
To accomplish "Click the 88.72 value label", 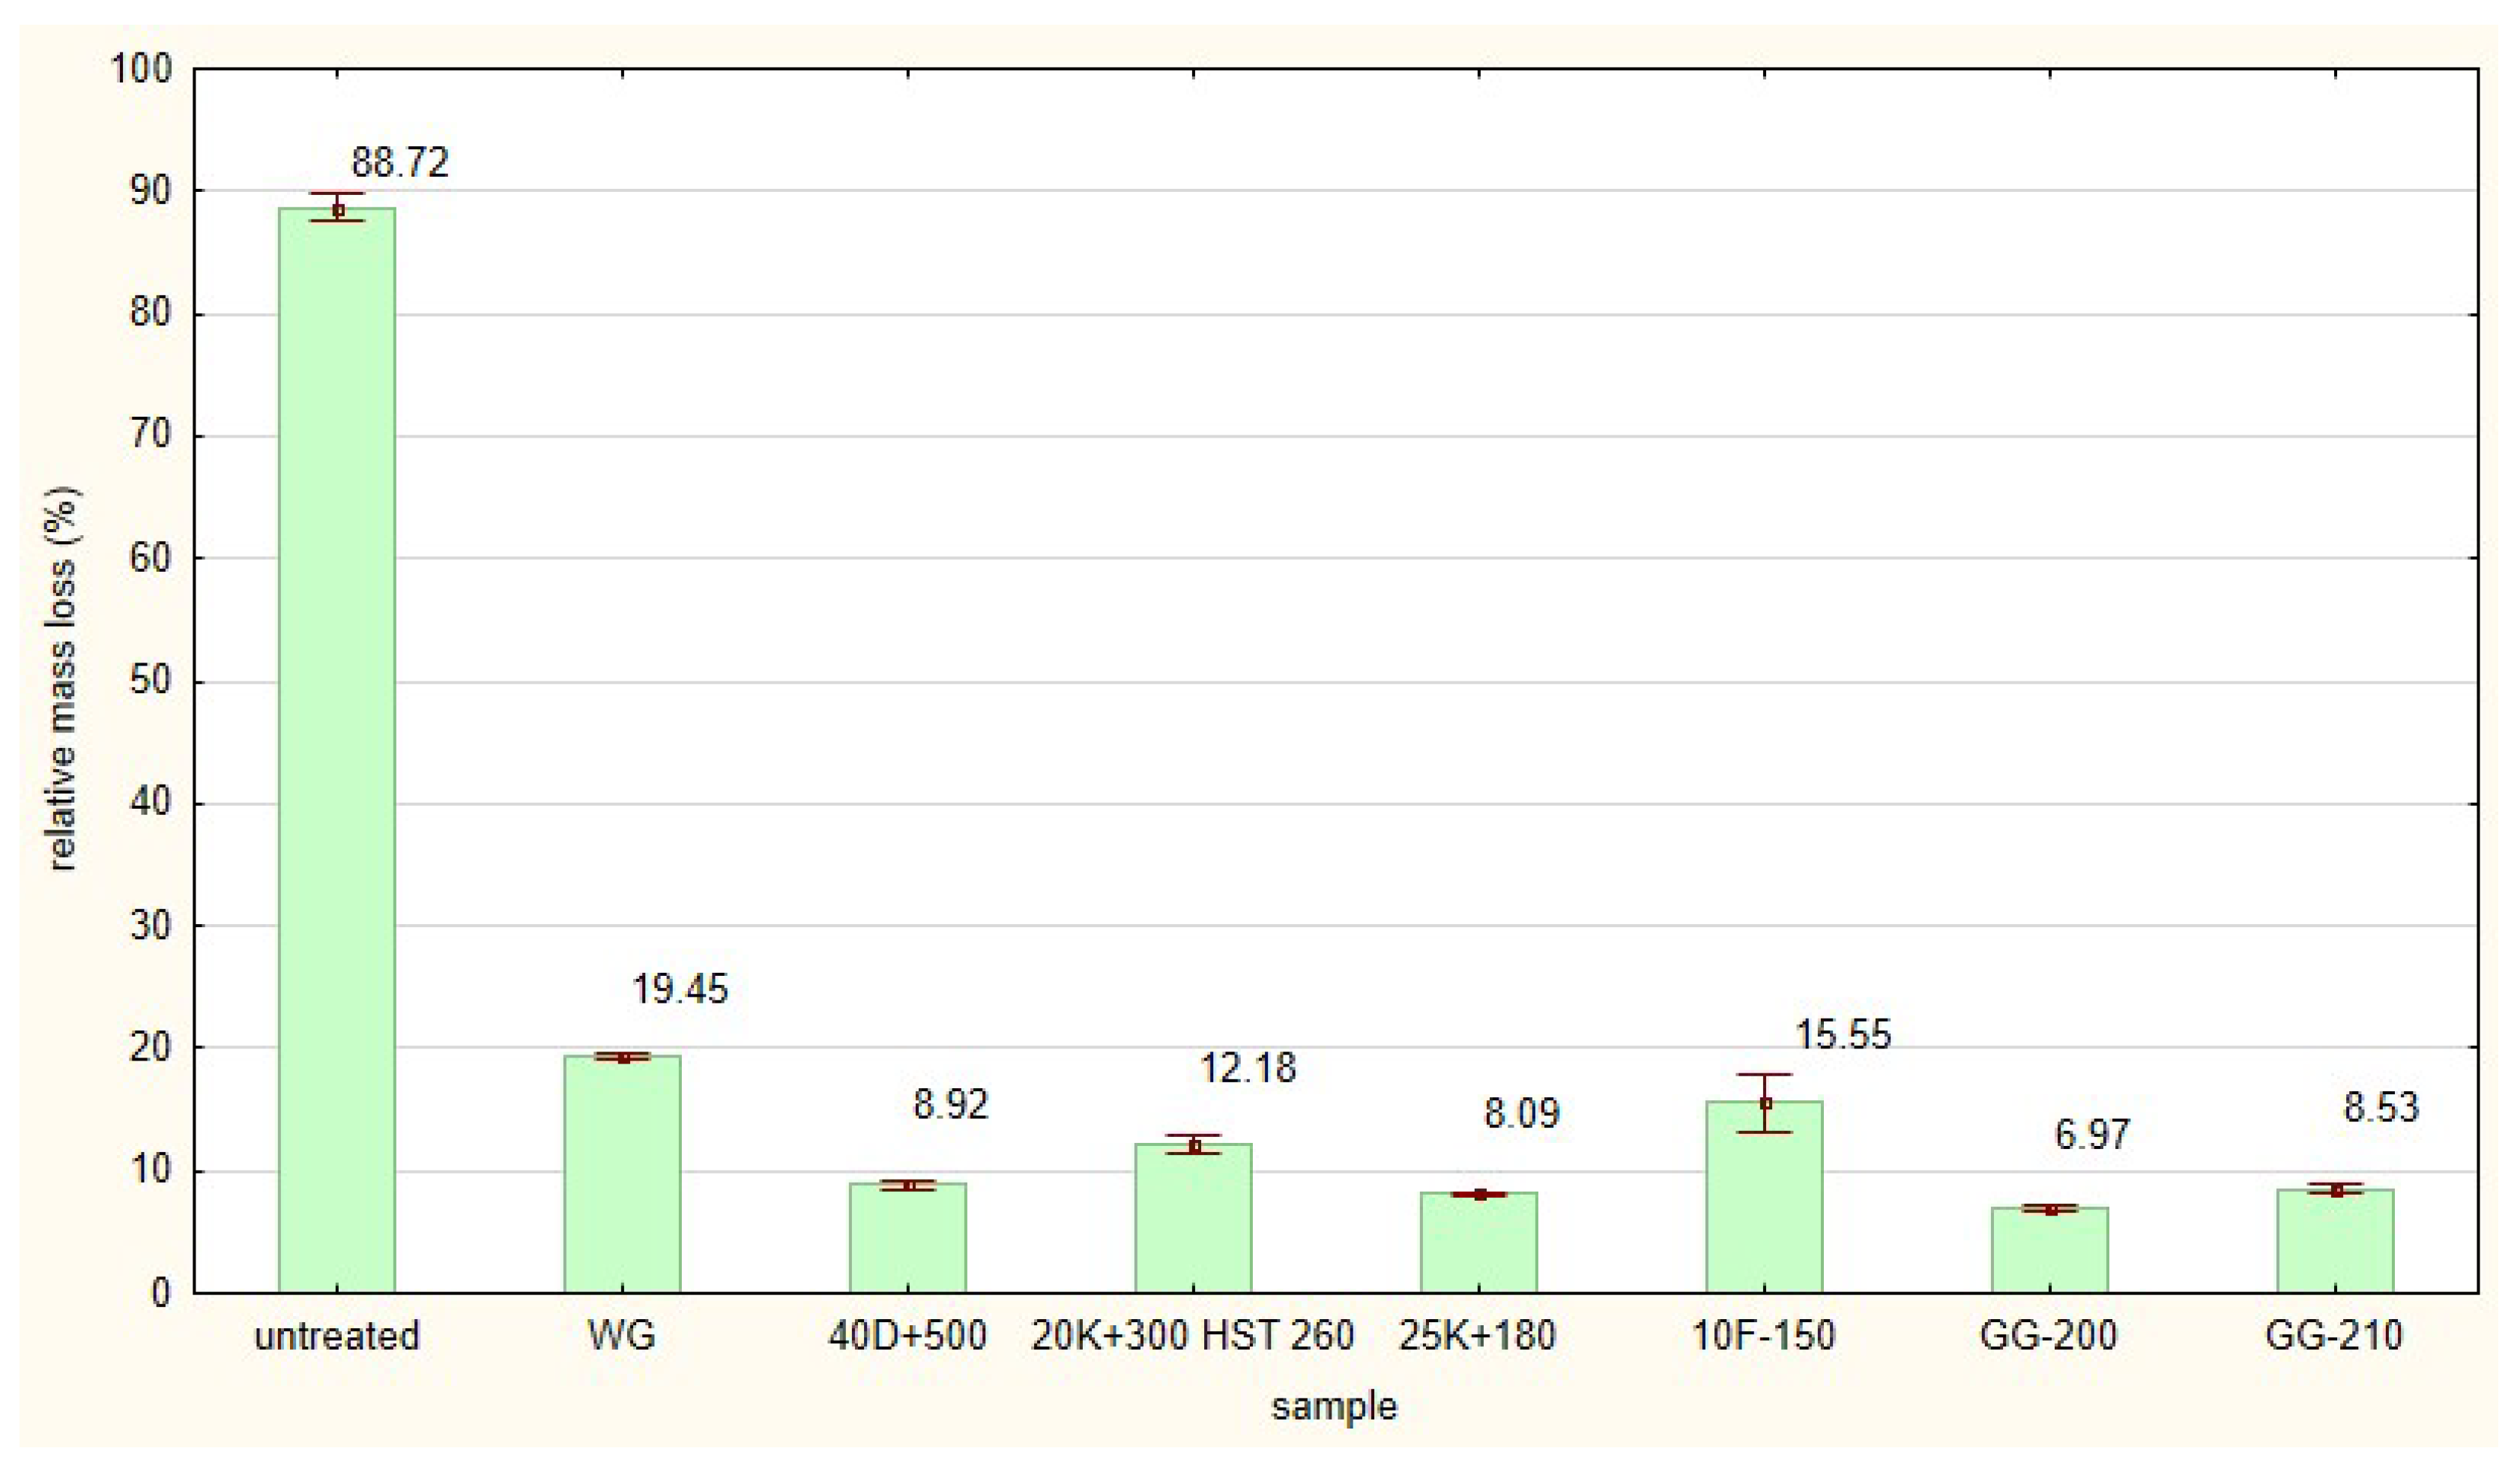I will [x=400, y=162].
